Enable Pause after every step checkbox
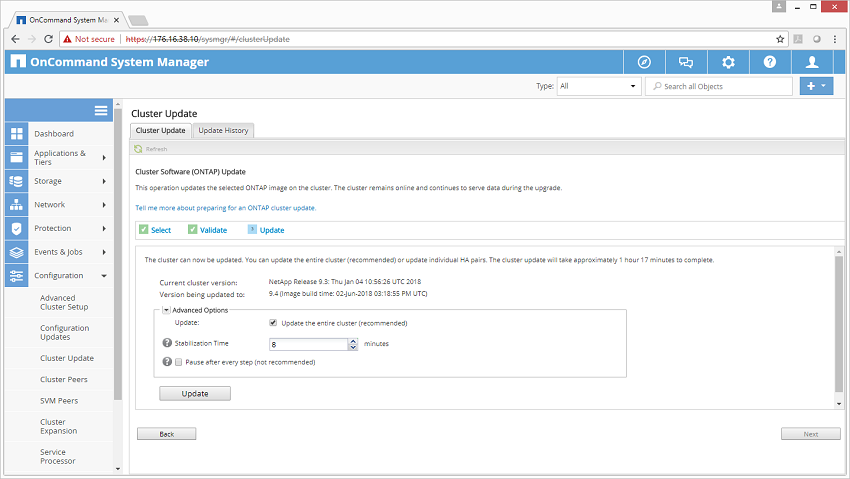This screenshot has height=479, width=850. click(x=179, y=362)
